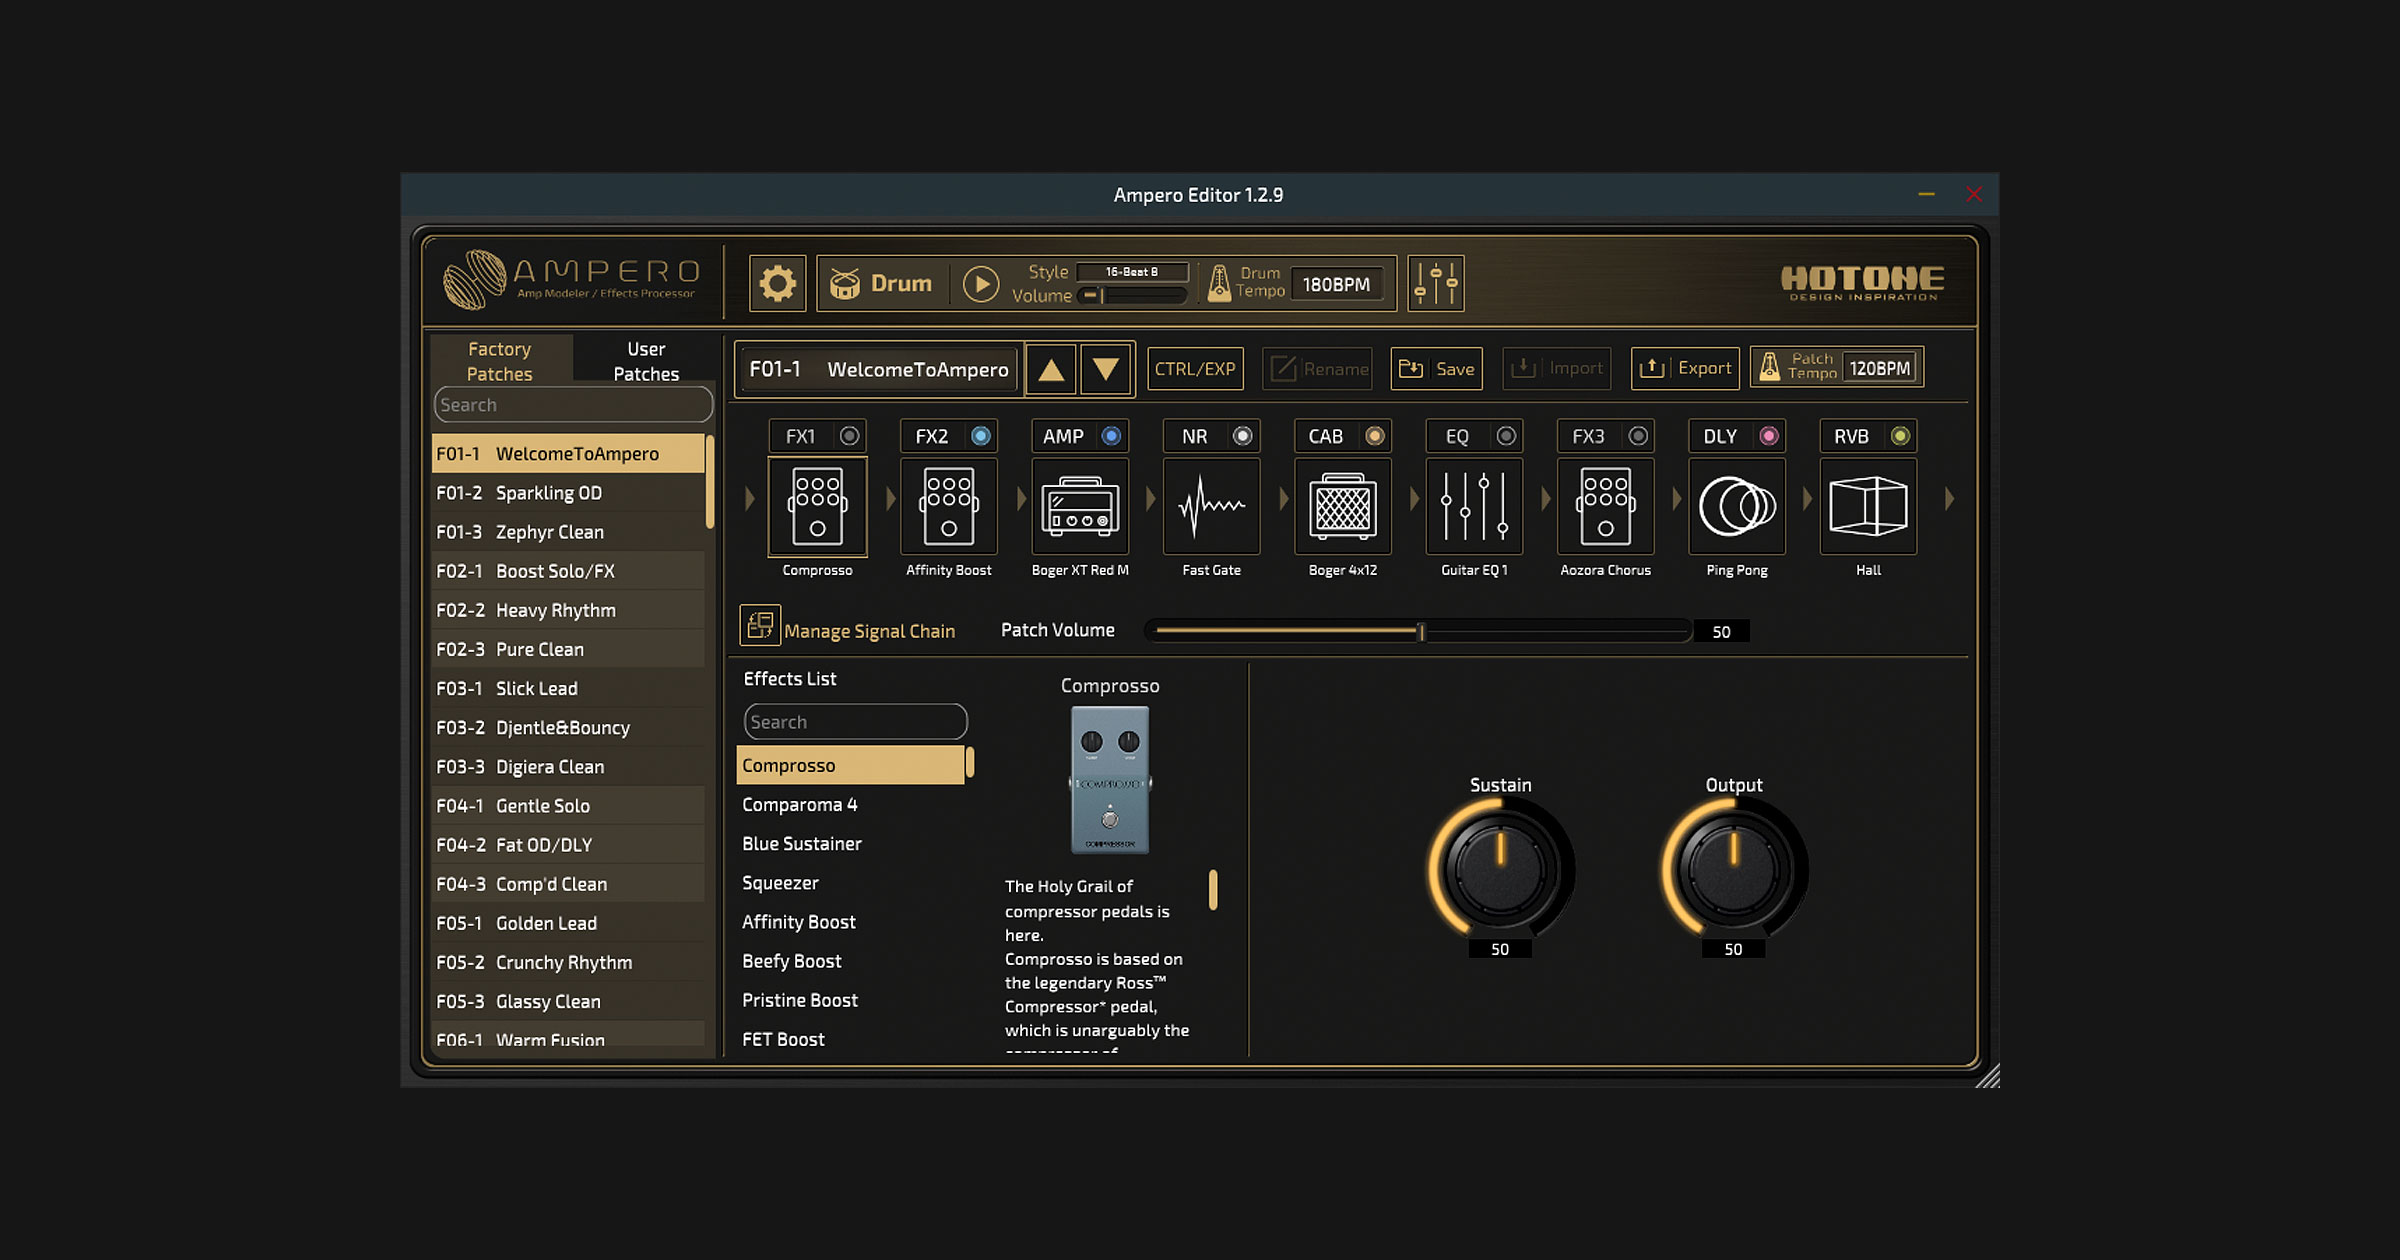The width and height of the screenshot is (2400, 1260).
Task: Click the Save button
Action: (1436, 369)
